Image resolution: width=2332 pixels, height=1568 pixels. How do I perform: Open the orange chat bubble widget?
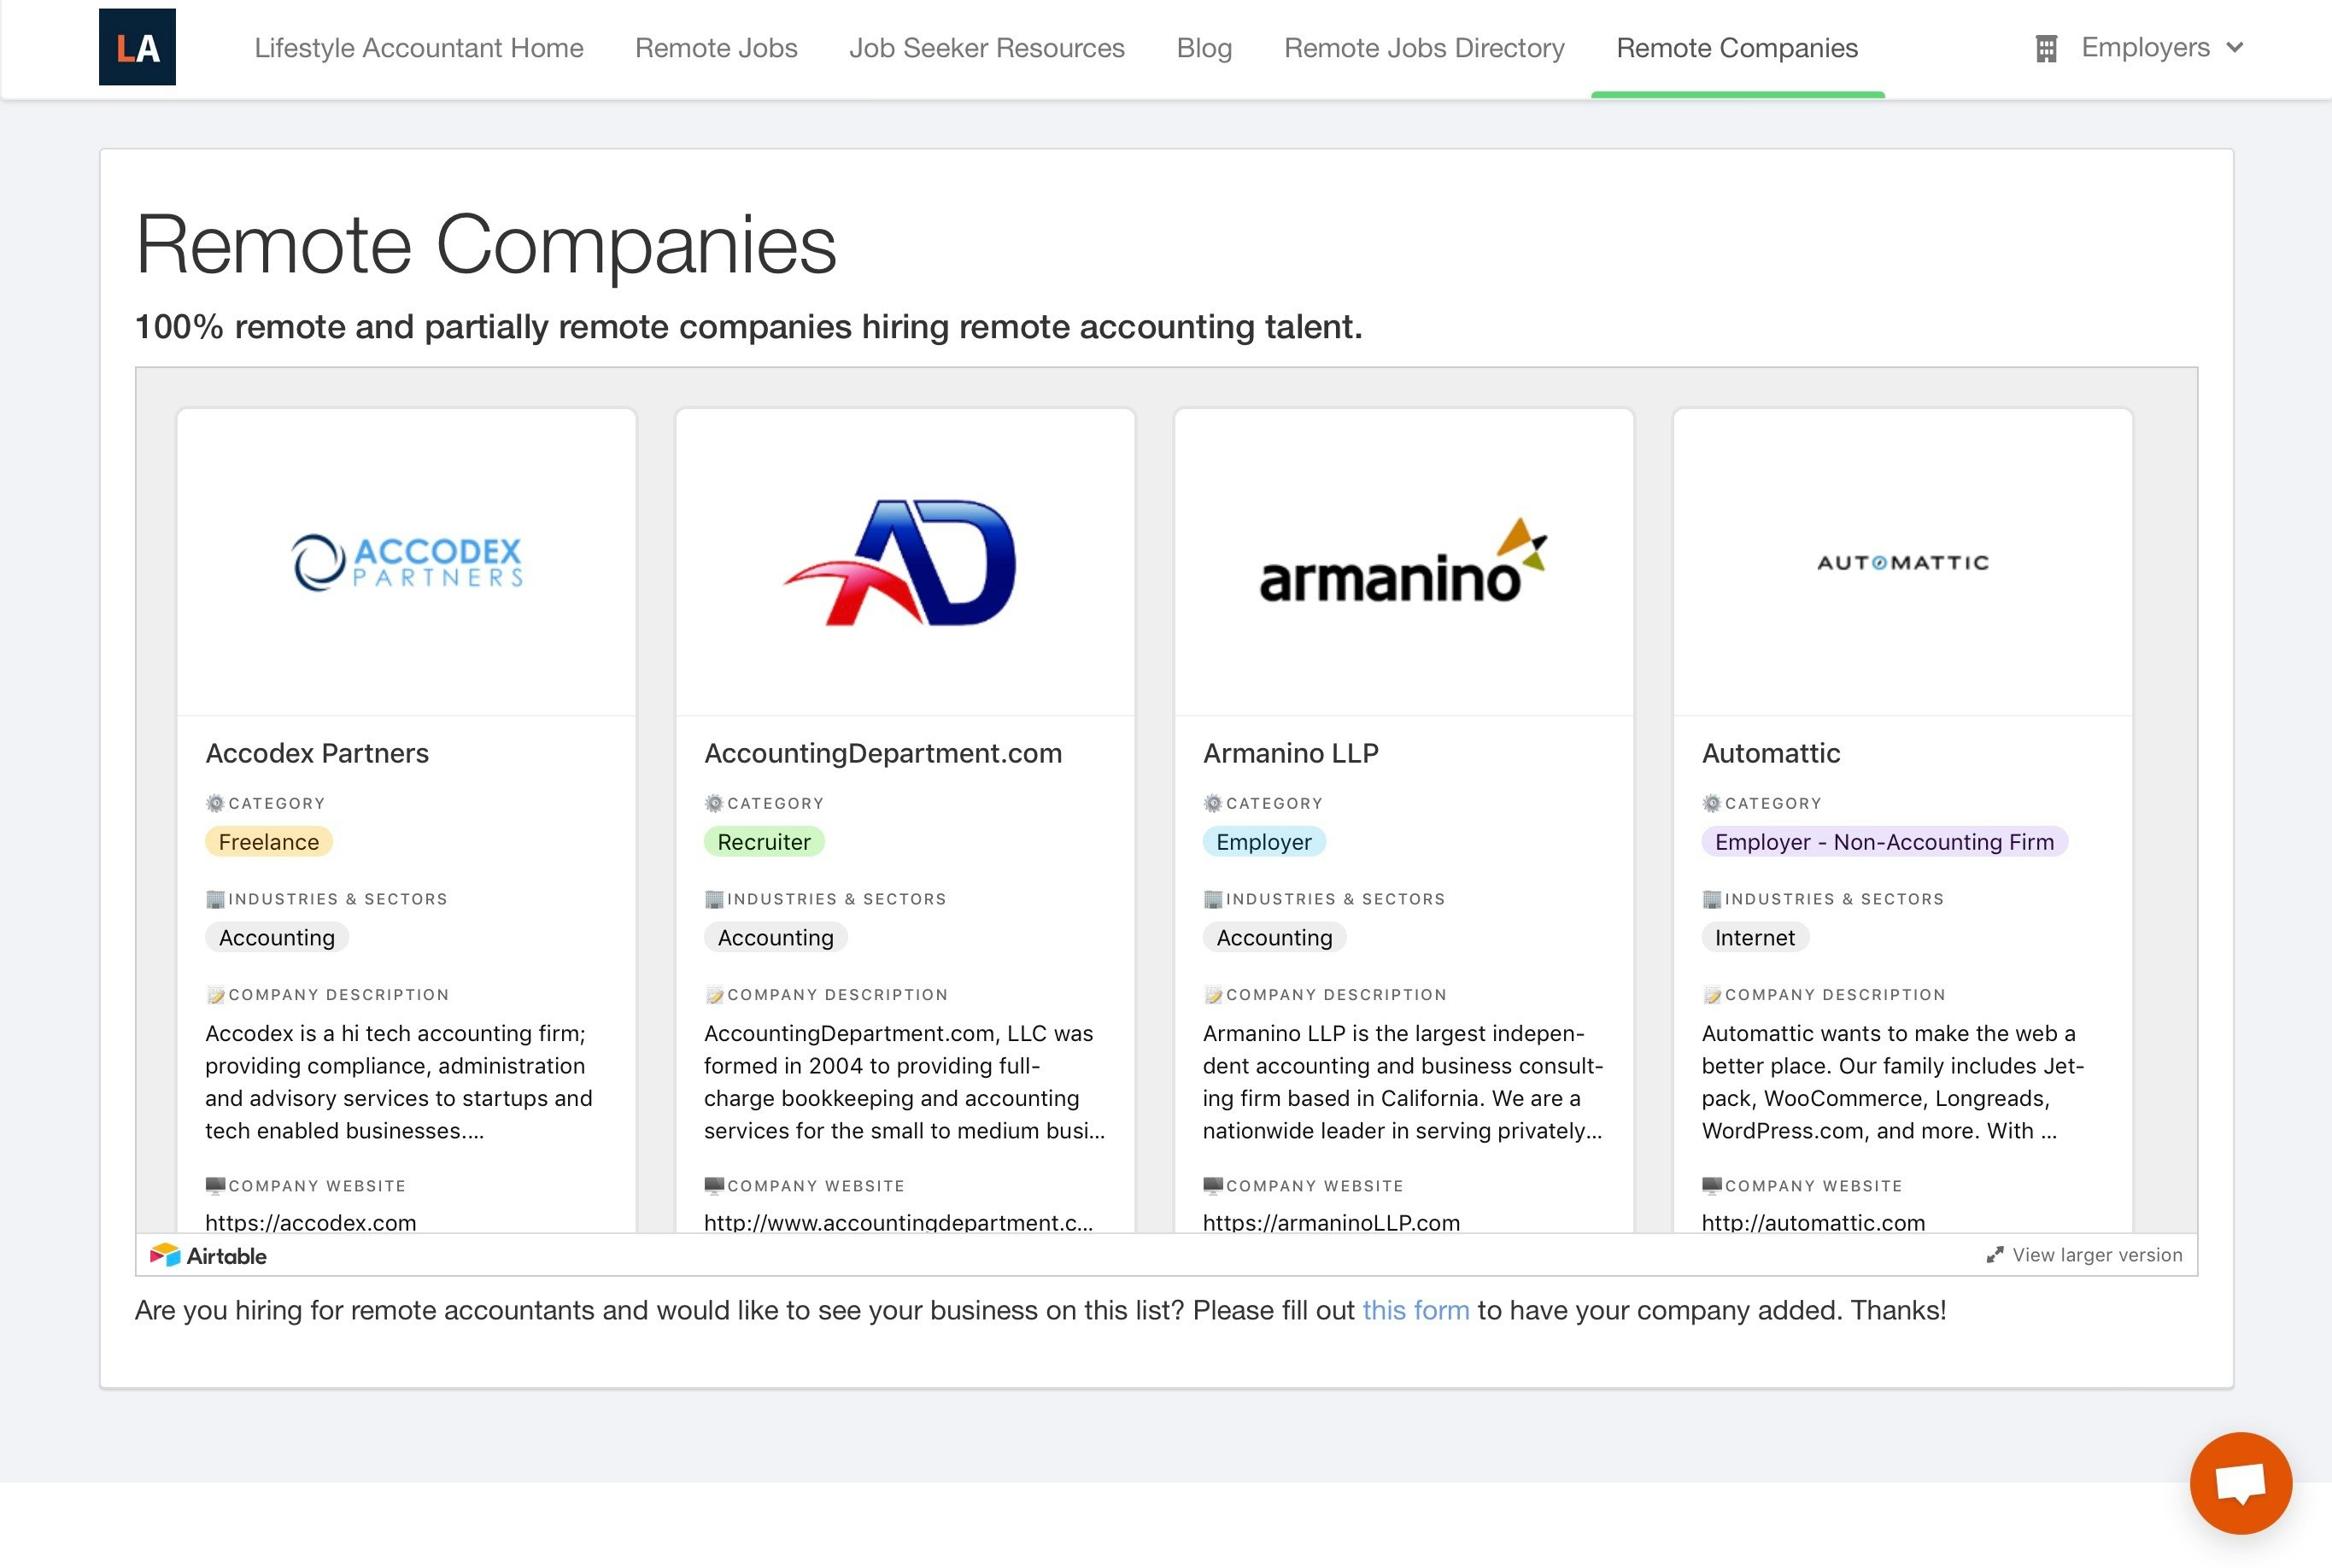coord(2240,1482)
